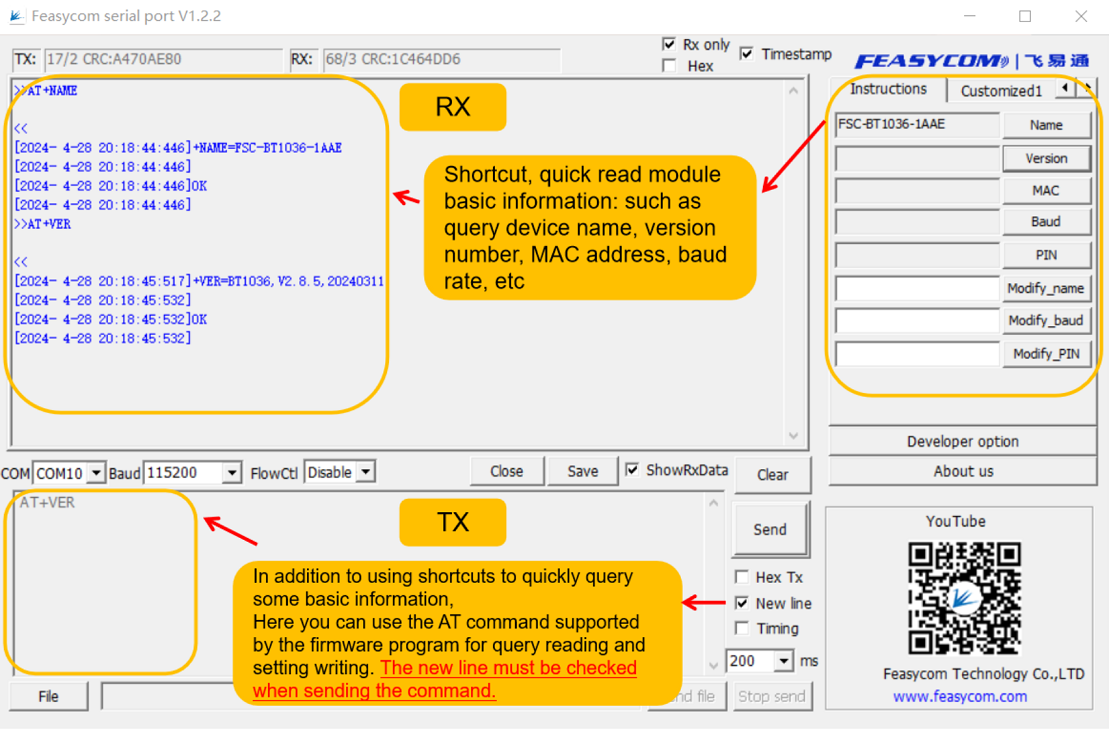
Task: Maximize the serial port window
Action: [1025, 16]
